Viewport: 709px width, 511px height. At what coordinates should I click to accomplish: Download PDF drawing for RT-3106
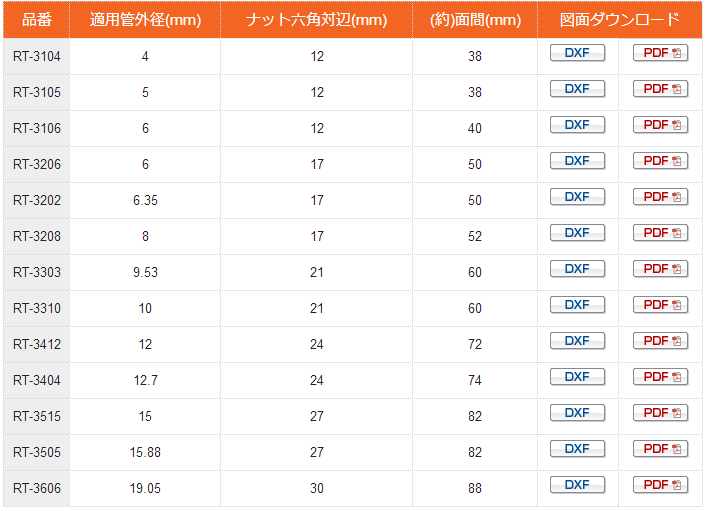click(661, 125)
